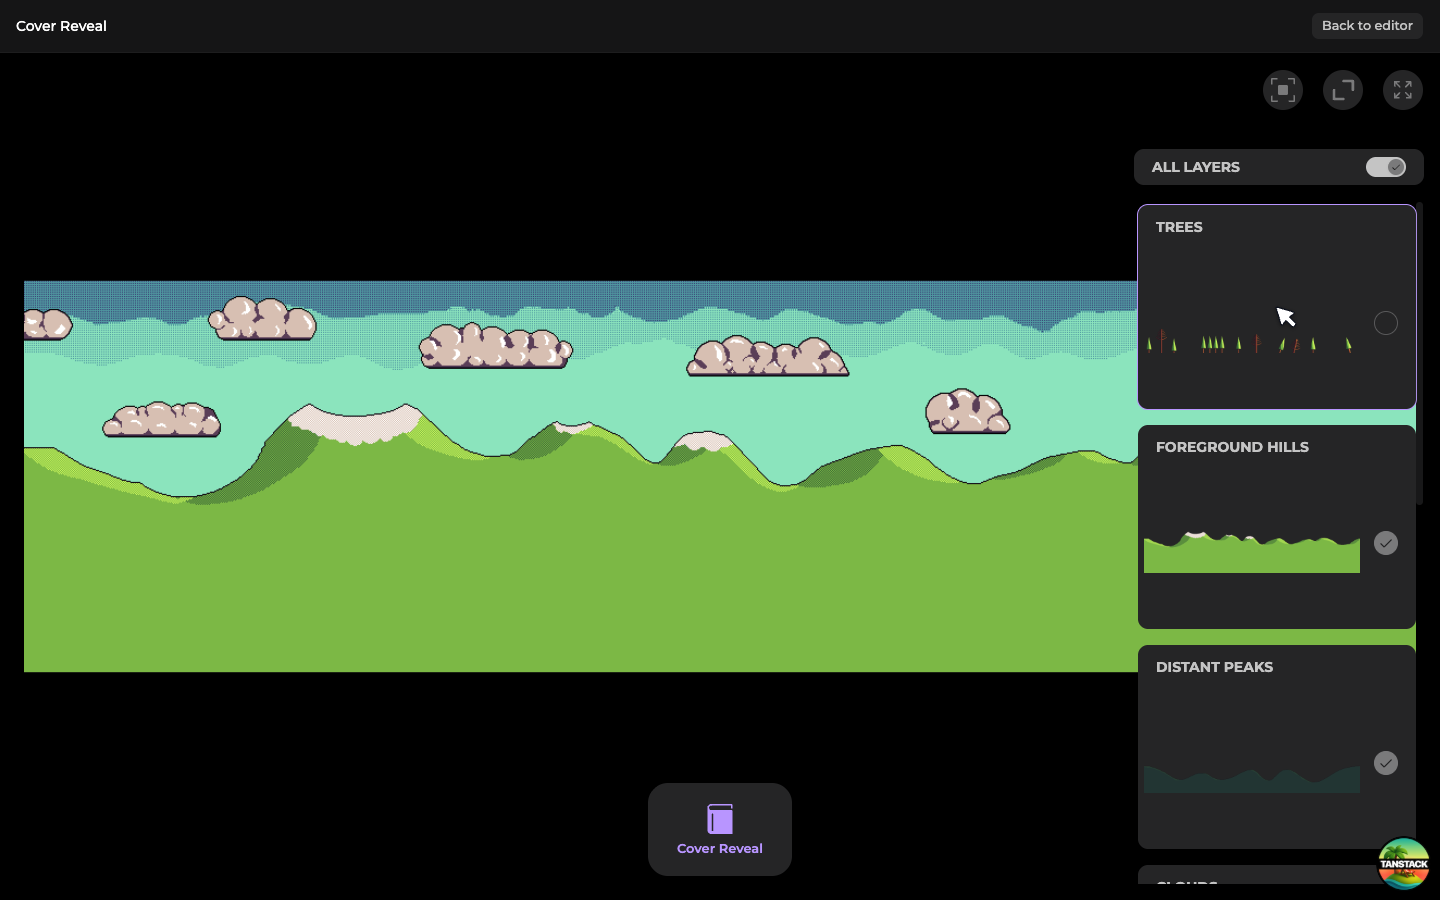The image size is (1440, 900).
Task: Click the FOREGROUND HILLS layer title
Action: 1232,447
